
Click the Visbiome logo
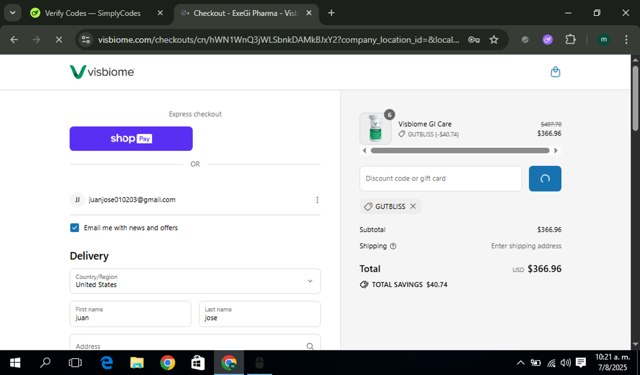(102, 72)
